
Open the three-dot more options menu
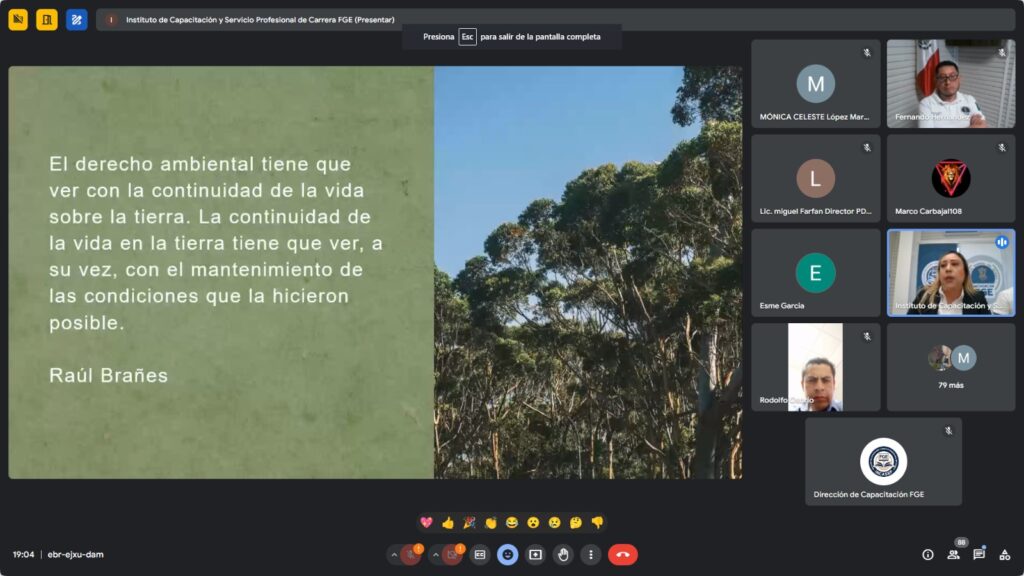(x=591, y=554)
